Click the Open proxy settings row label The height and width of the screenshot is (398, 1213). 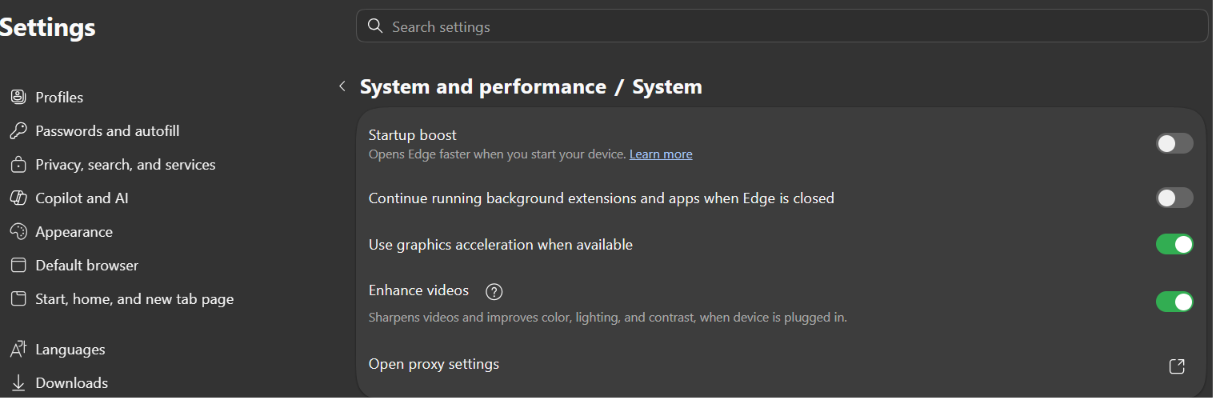pyautogui.click(x=434, y=364)
